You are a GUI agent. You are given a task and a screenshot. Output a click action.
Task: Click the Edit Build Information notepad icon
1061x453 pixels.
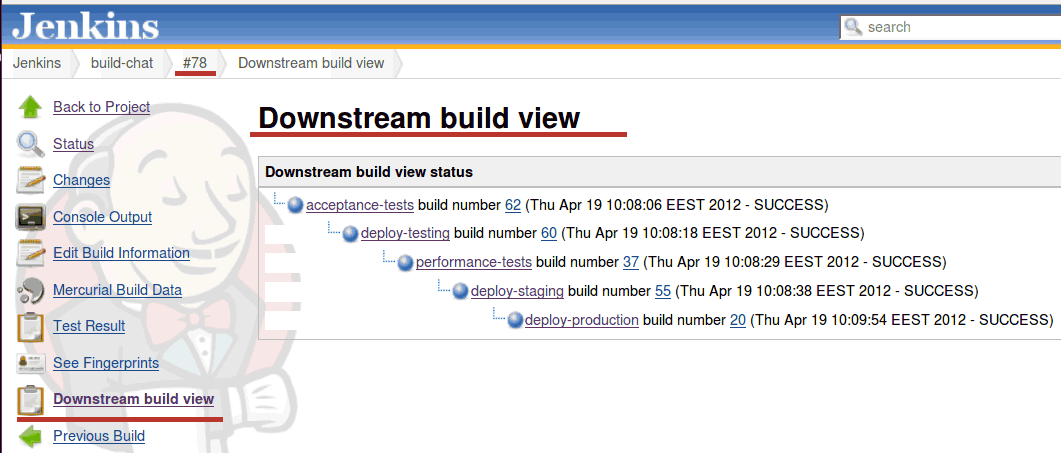coord(30,253)
